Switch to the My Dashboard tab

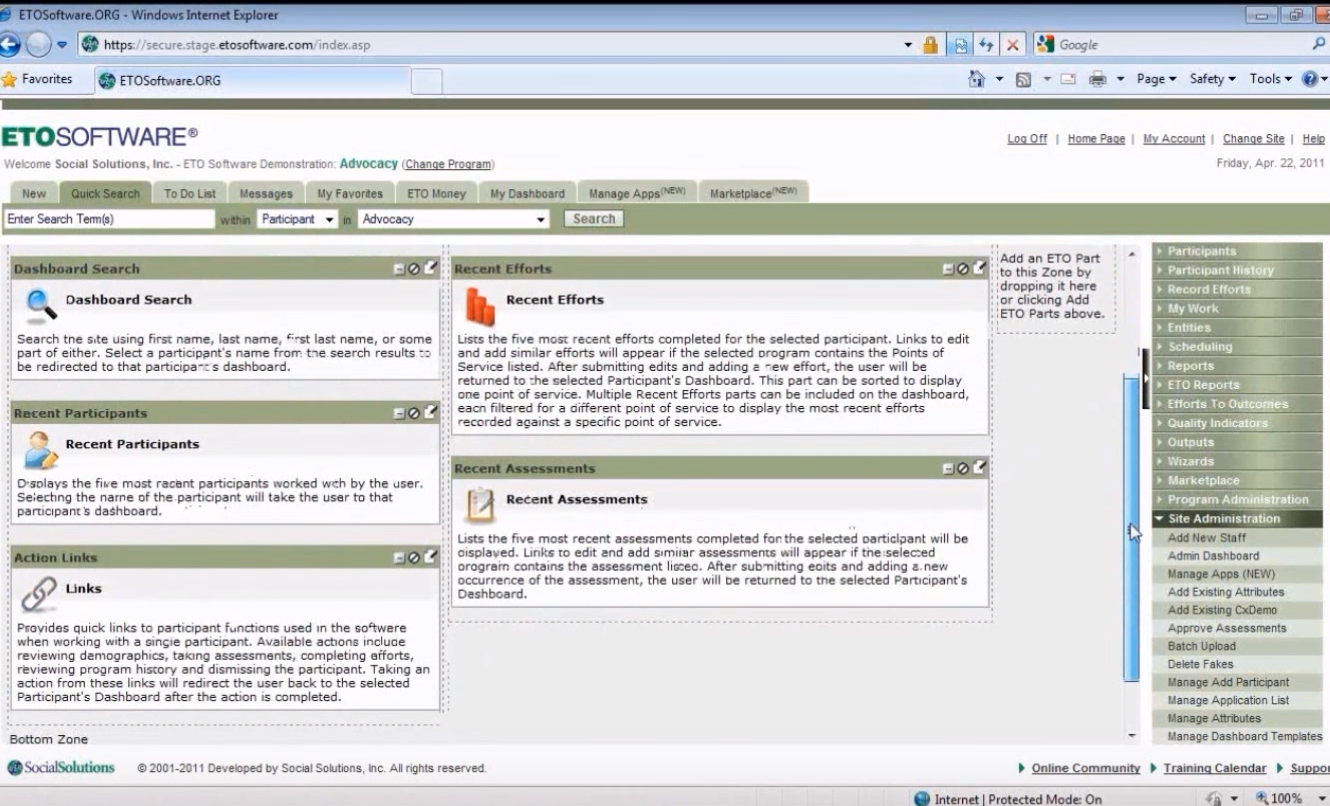coord(526,193)
